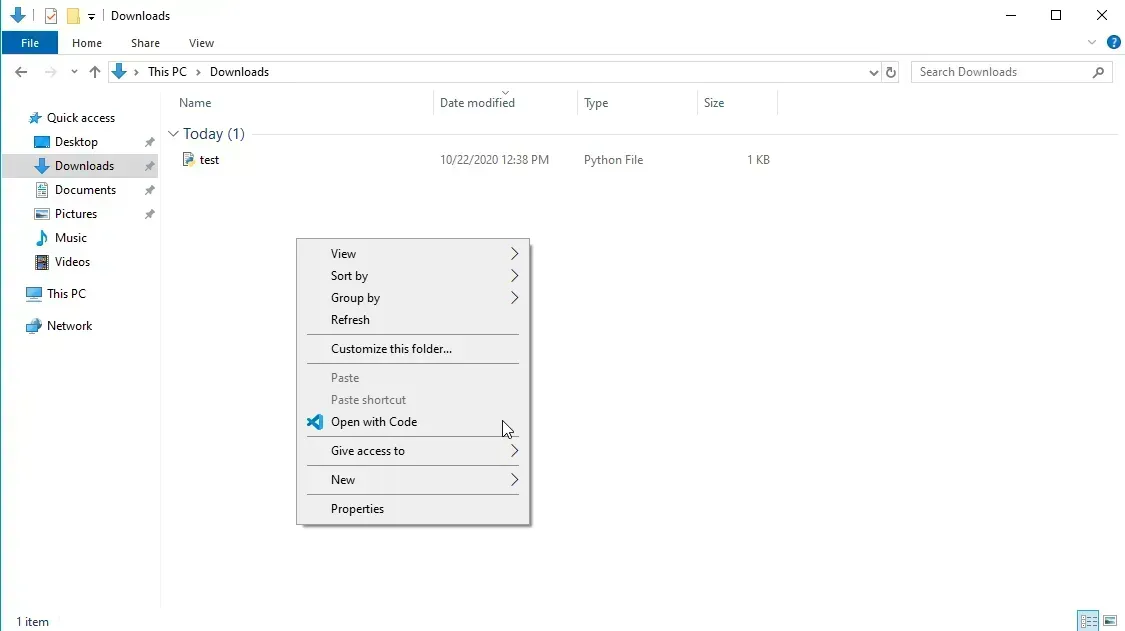Choose Open with Code from context menu
Viewport: 1125px width, 631px height.
coord(413,422)
